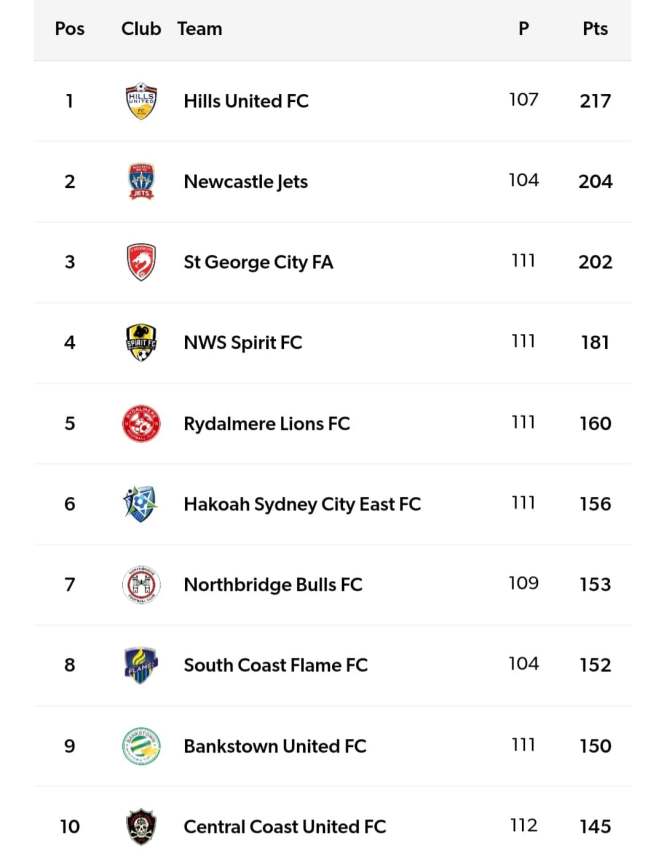Viewport: 664px width, 860px height.
Task: Open Central Coast United FC team link
Action: [285, 827]
